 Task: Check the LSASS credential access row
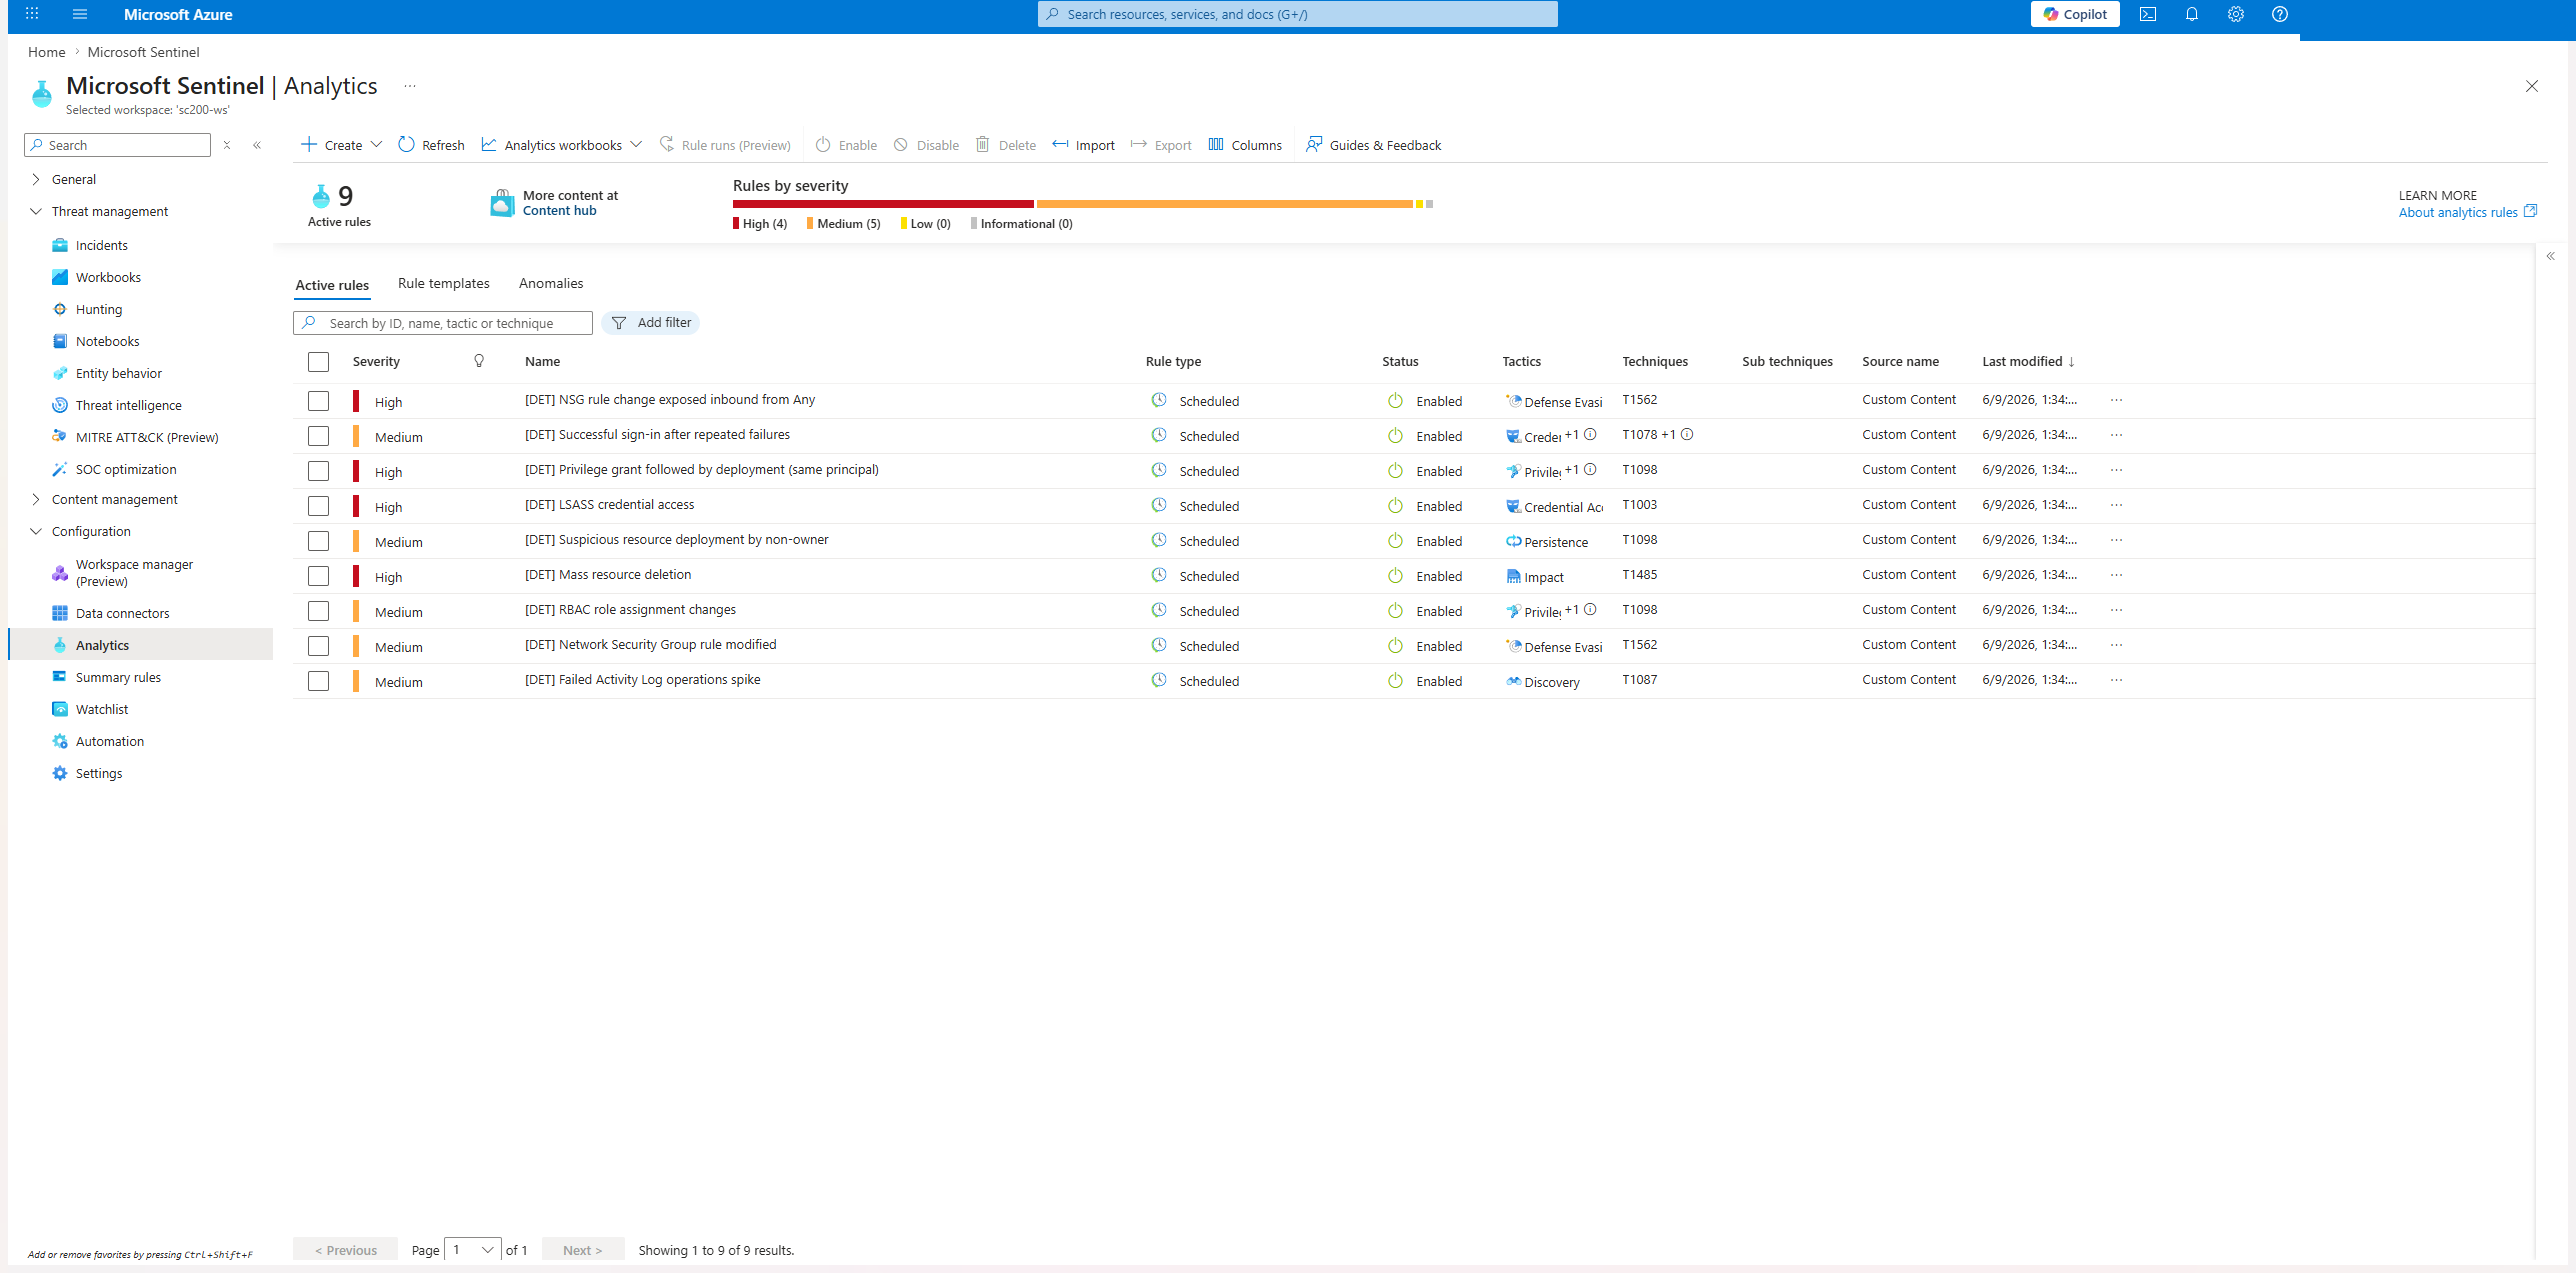click(318, 506)
